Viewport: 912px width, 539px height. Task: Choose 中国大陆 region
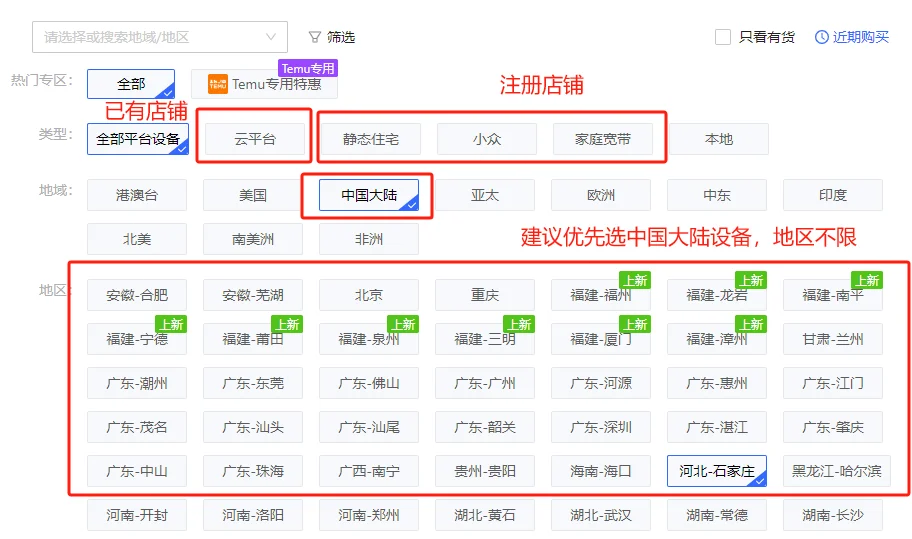(369, 195)
